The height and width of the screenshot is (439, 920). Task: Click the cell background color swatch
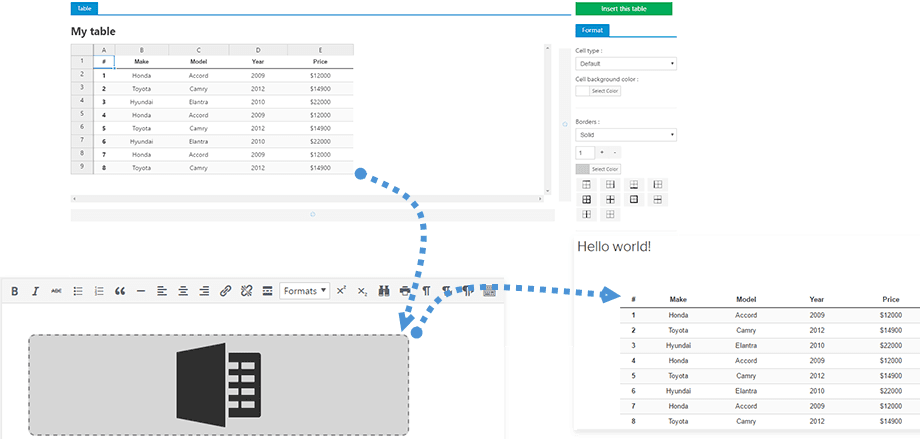pos(582,91)
